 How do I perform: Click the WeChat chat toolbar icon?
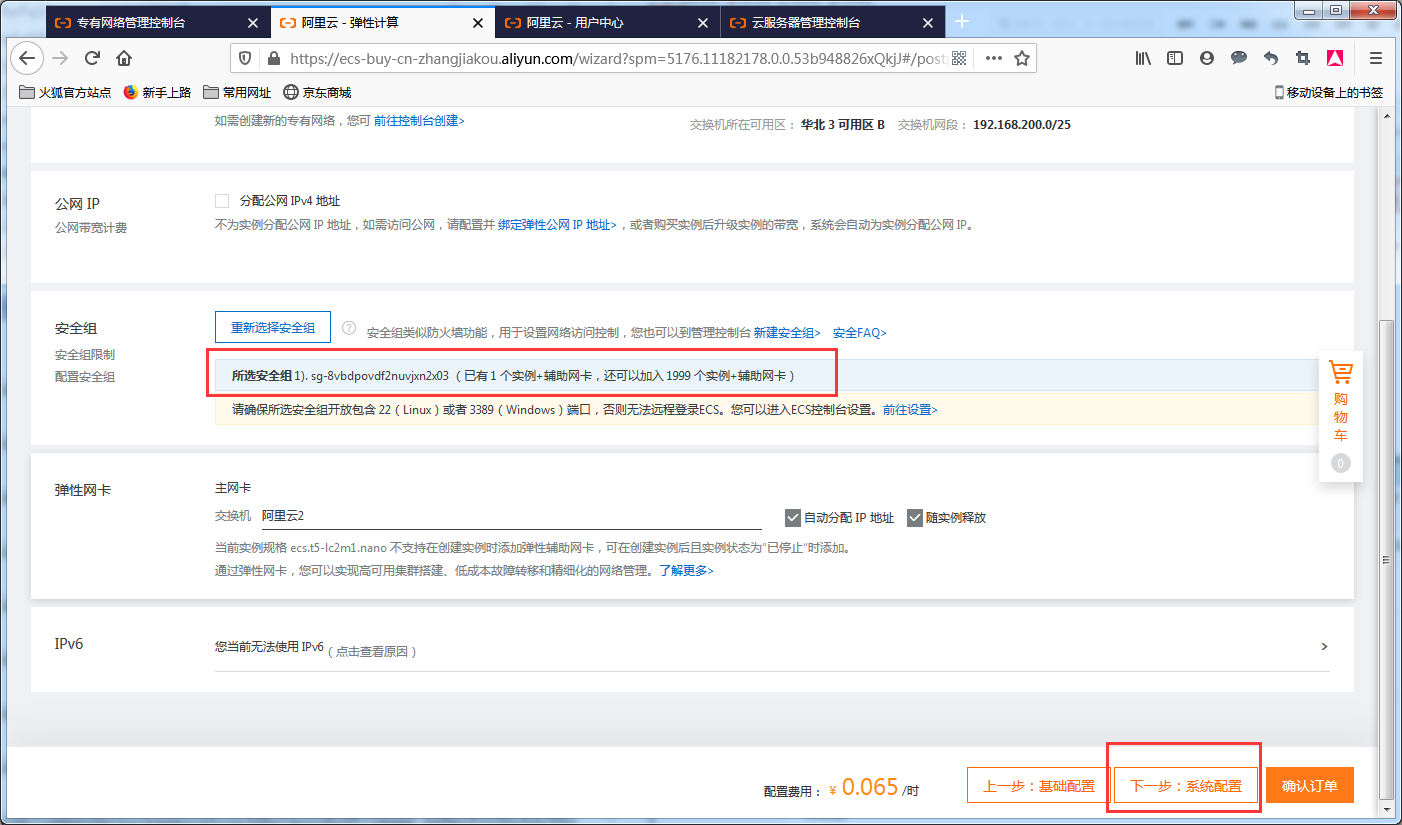click(1239, 58)
